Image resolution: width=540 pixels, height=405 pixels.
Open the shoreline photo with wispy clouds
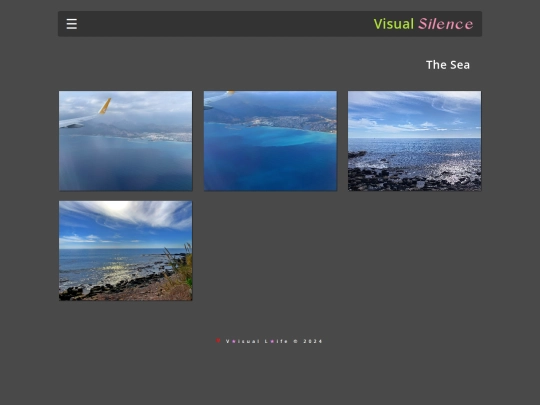click(x=126, y=251)
